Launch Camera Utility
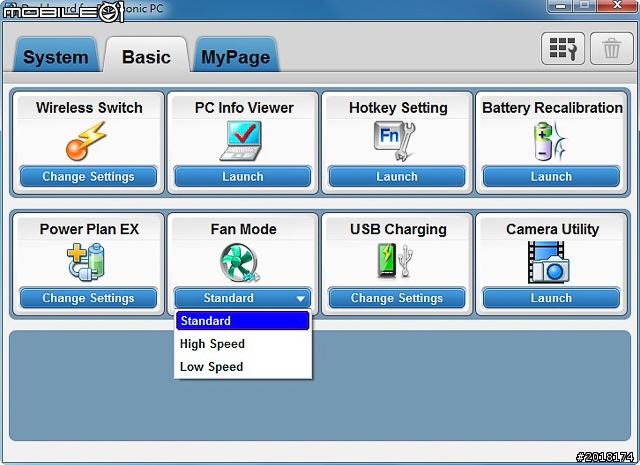The width and height of the screenshot is (640, 465). [551, 298]
